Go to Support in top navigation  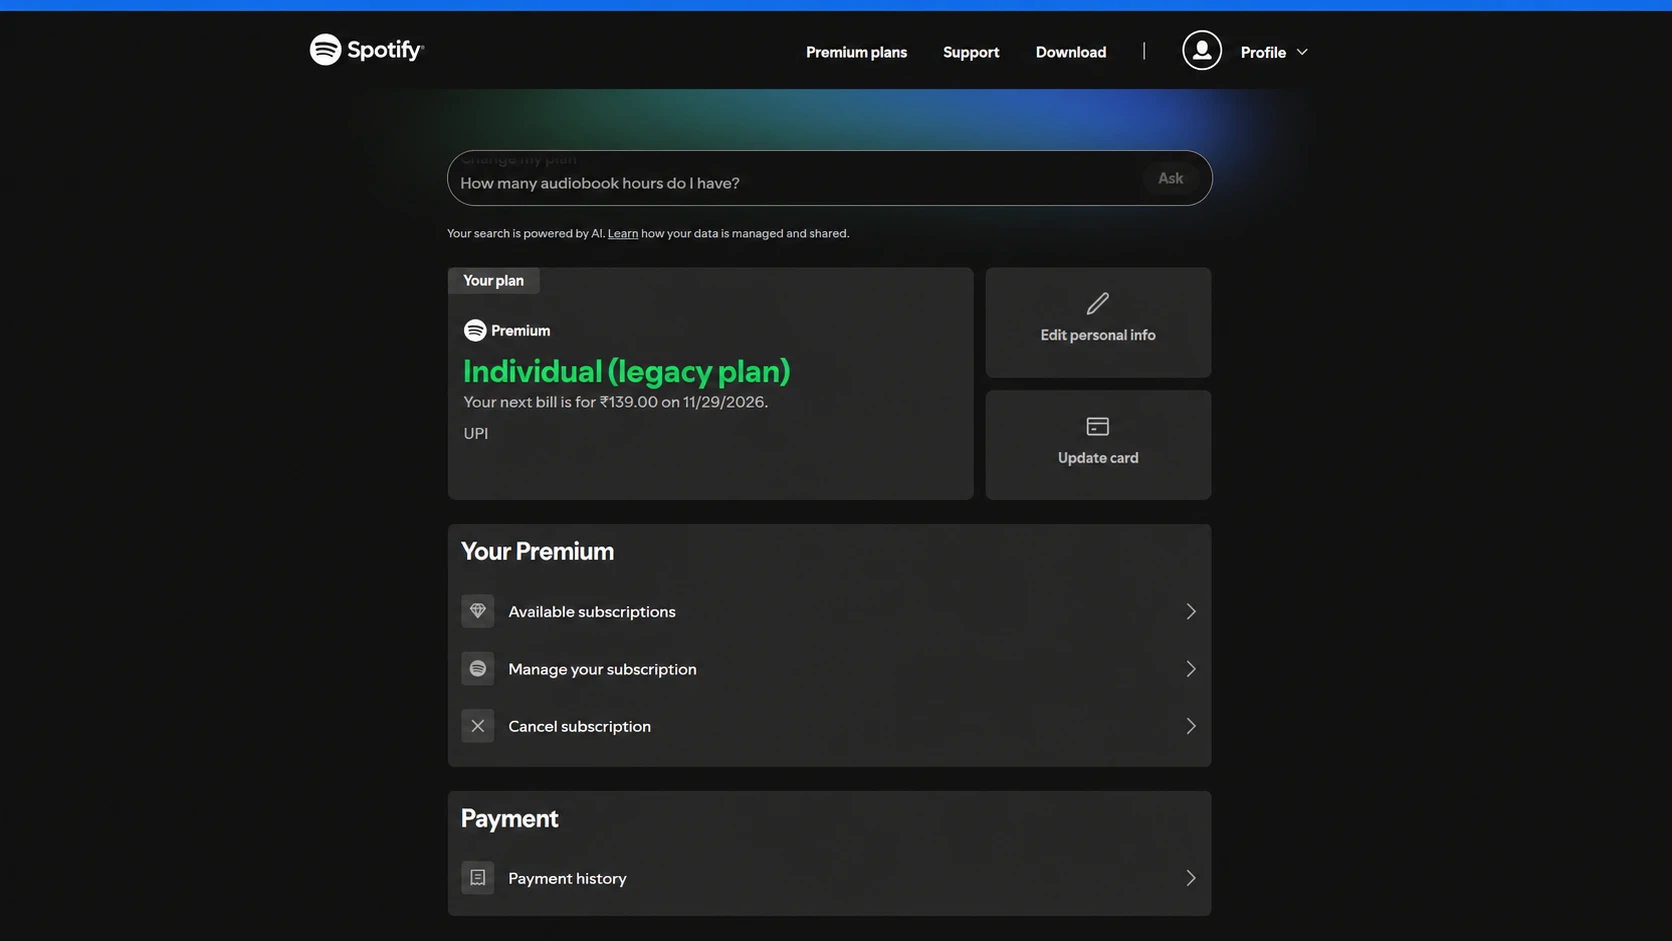pyautogui.click(x=971, y=52)
